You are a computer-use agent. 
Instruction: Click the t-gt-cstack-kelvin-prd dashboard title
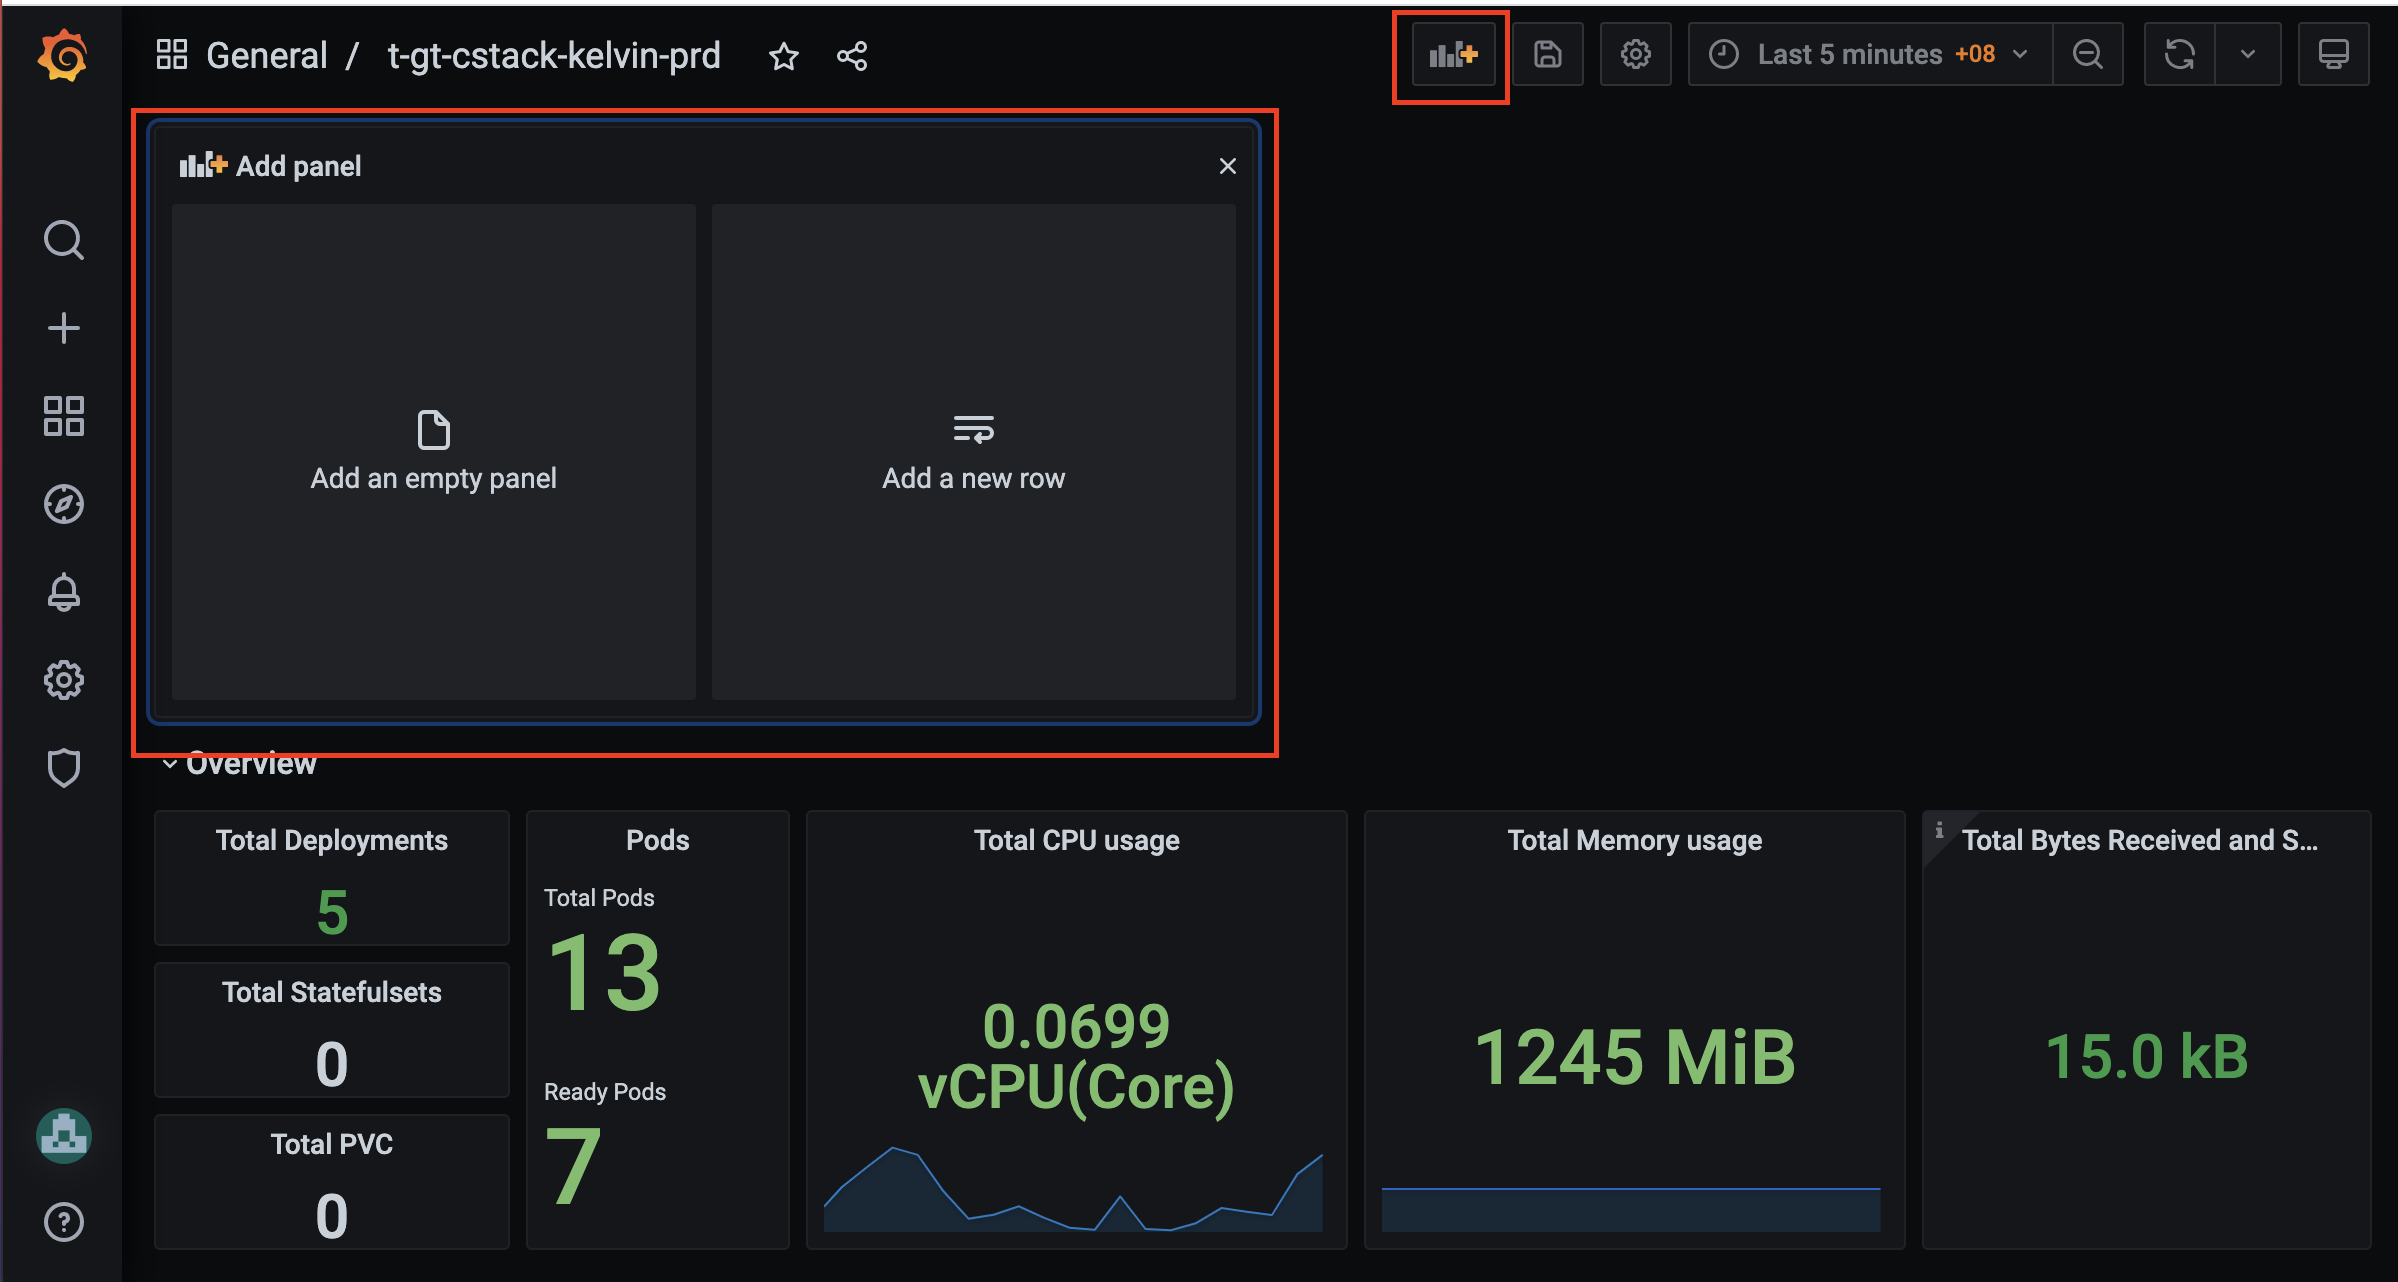pyautogui.click(x=554, y=56)
